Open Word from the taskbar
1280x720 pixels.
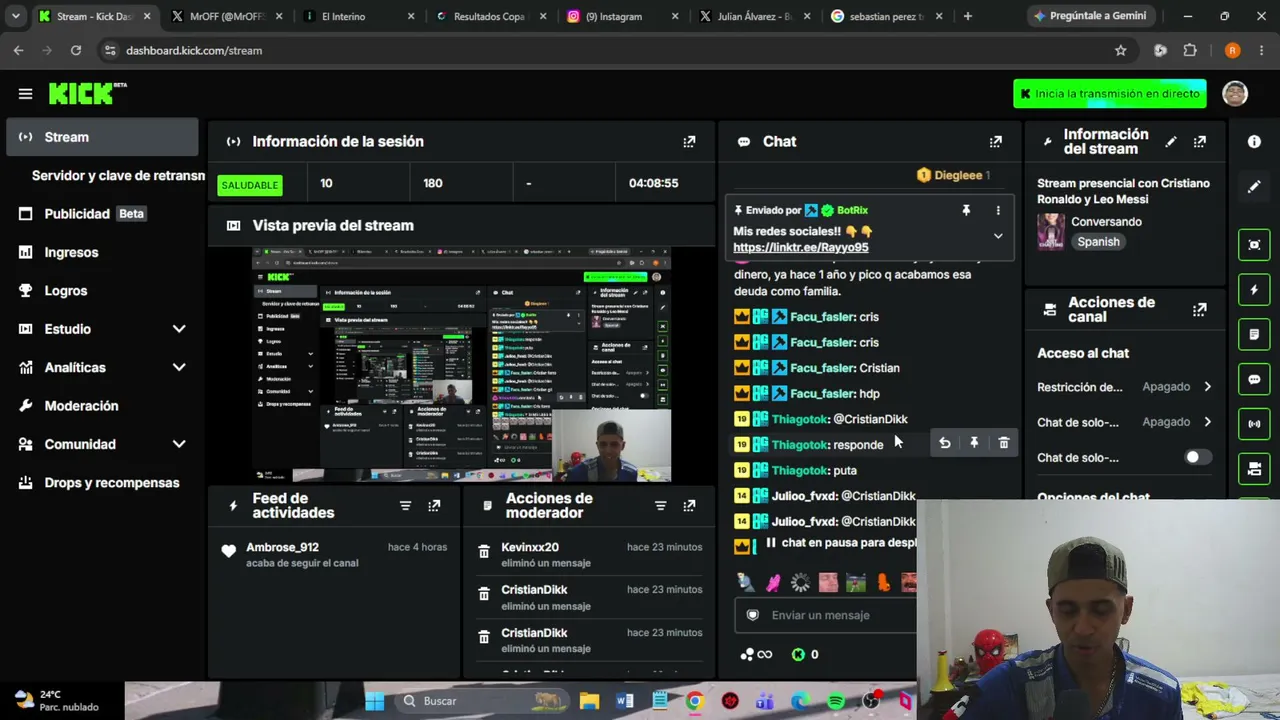[x=625, y=701]
